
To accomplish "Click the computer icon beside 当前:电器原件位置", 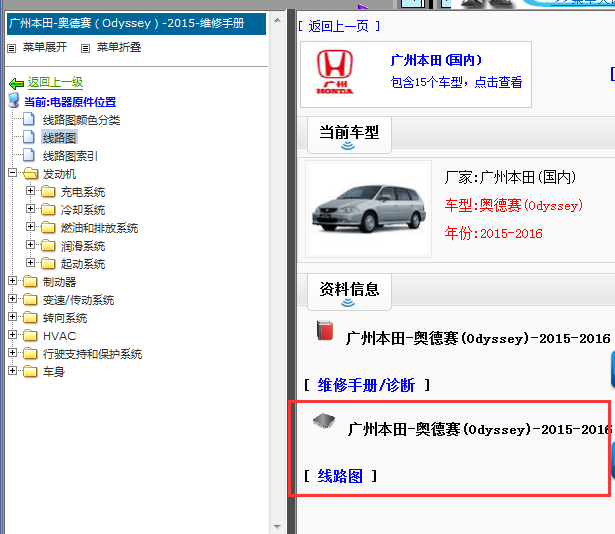I will (x=14, y=100).
